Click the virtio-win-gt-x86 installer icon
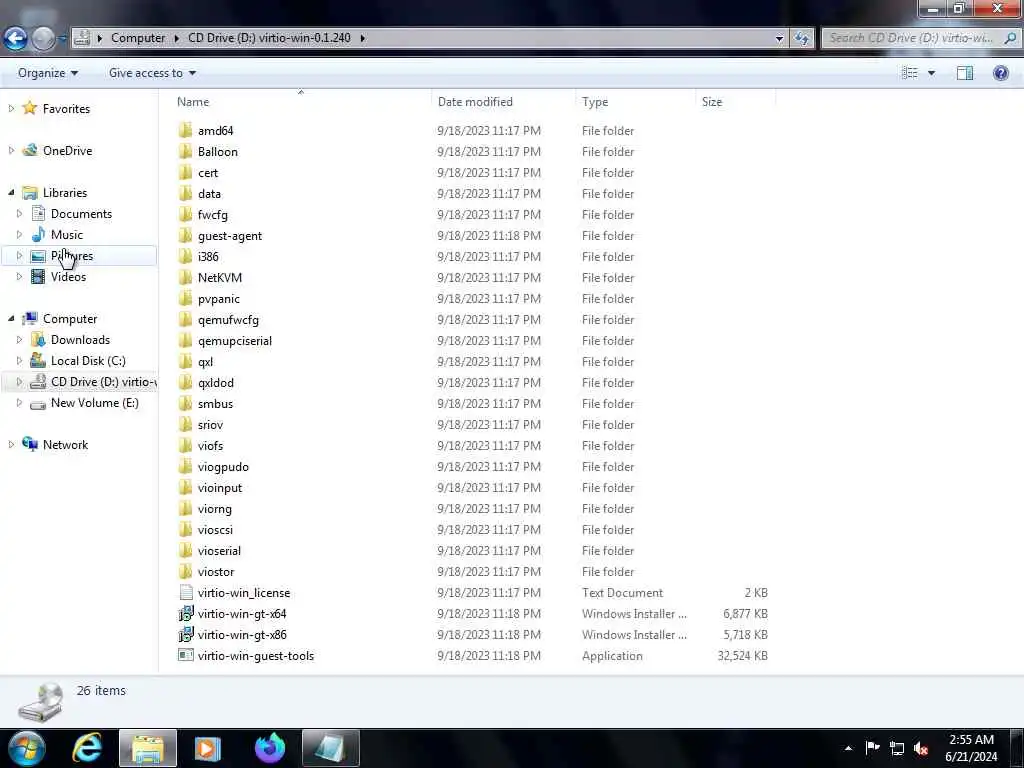The height and width of the screenshot is (768, 1024). (x=185, y=634)
